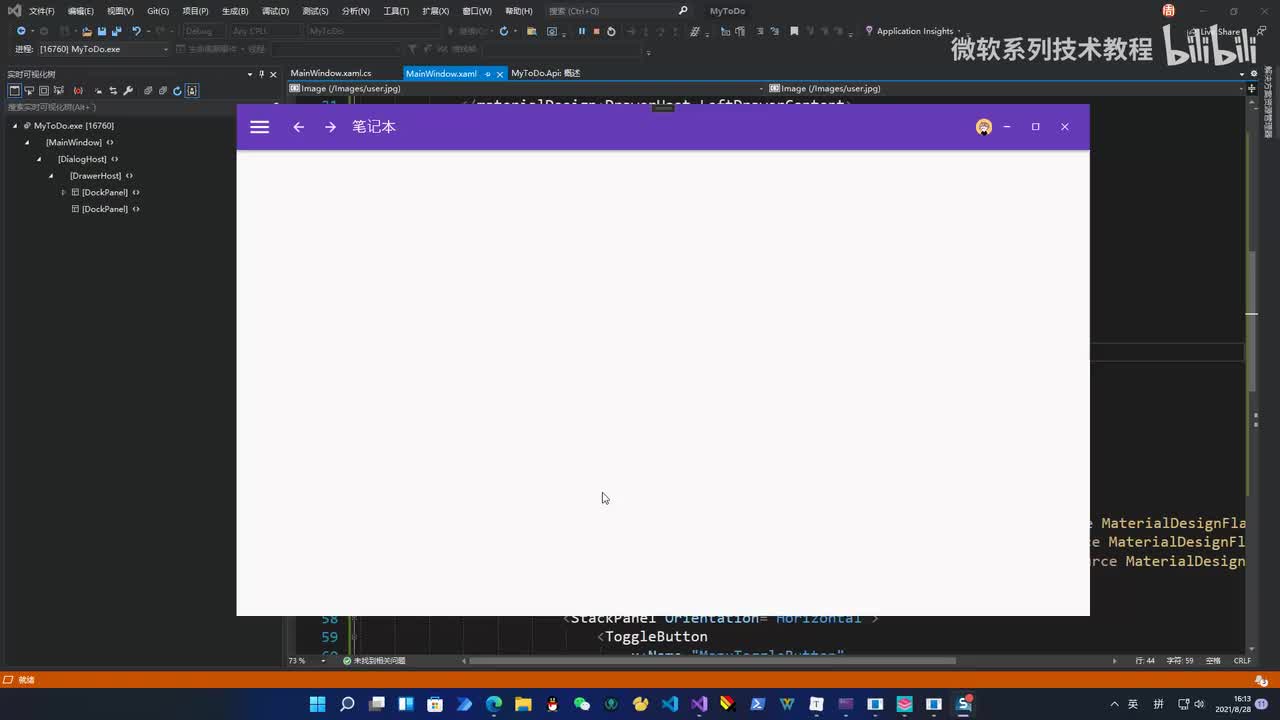Click the navigate backward toolbar button
1280x720 pixels.
click(x=21, y=31)
